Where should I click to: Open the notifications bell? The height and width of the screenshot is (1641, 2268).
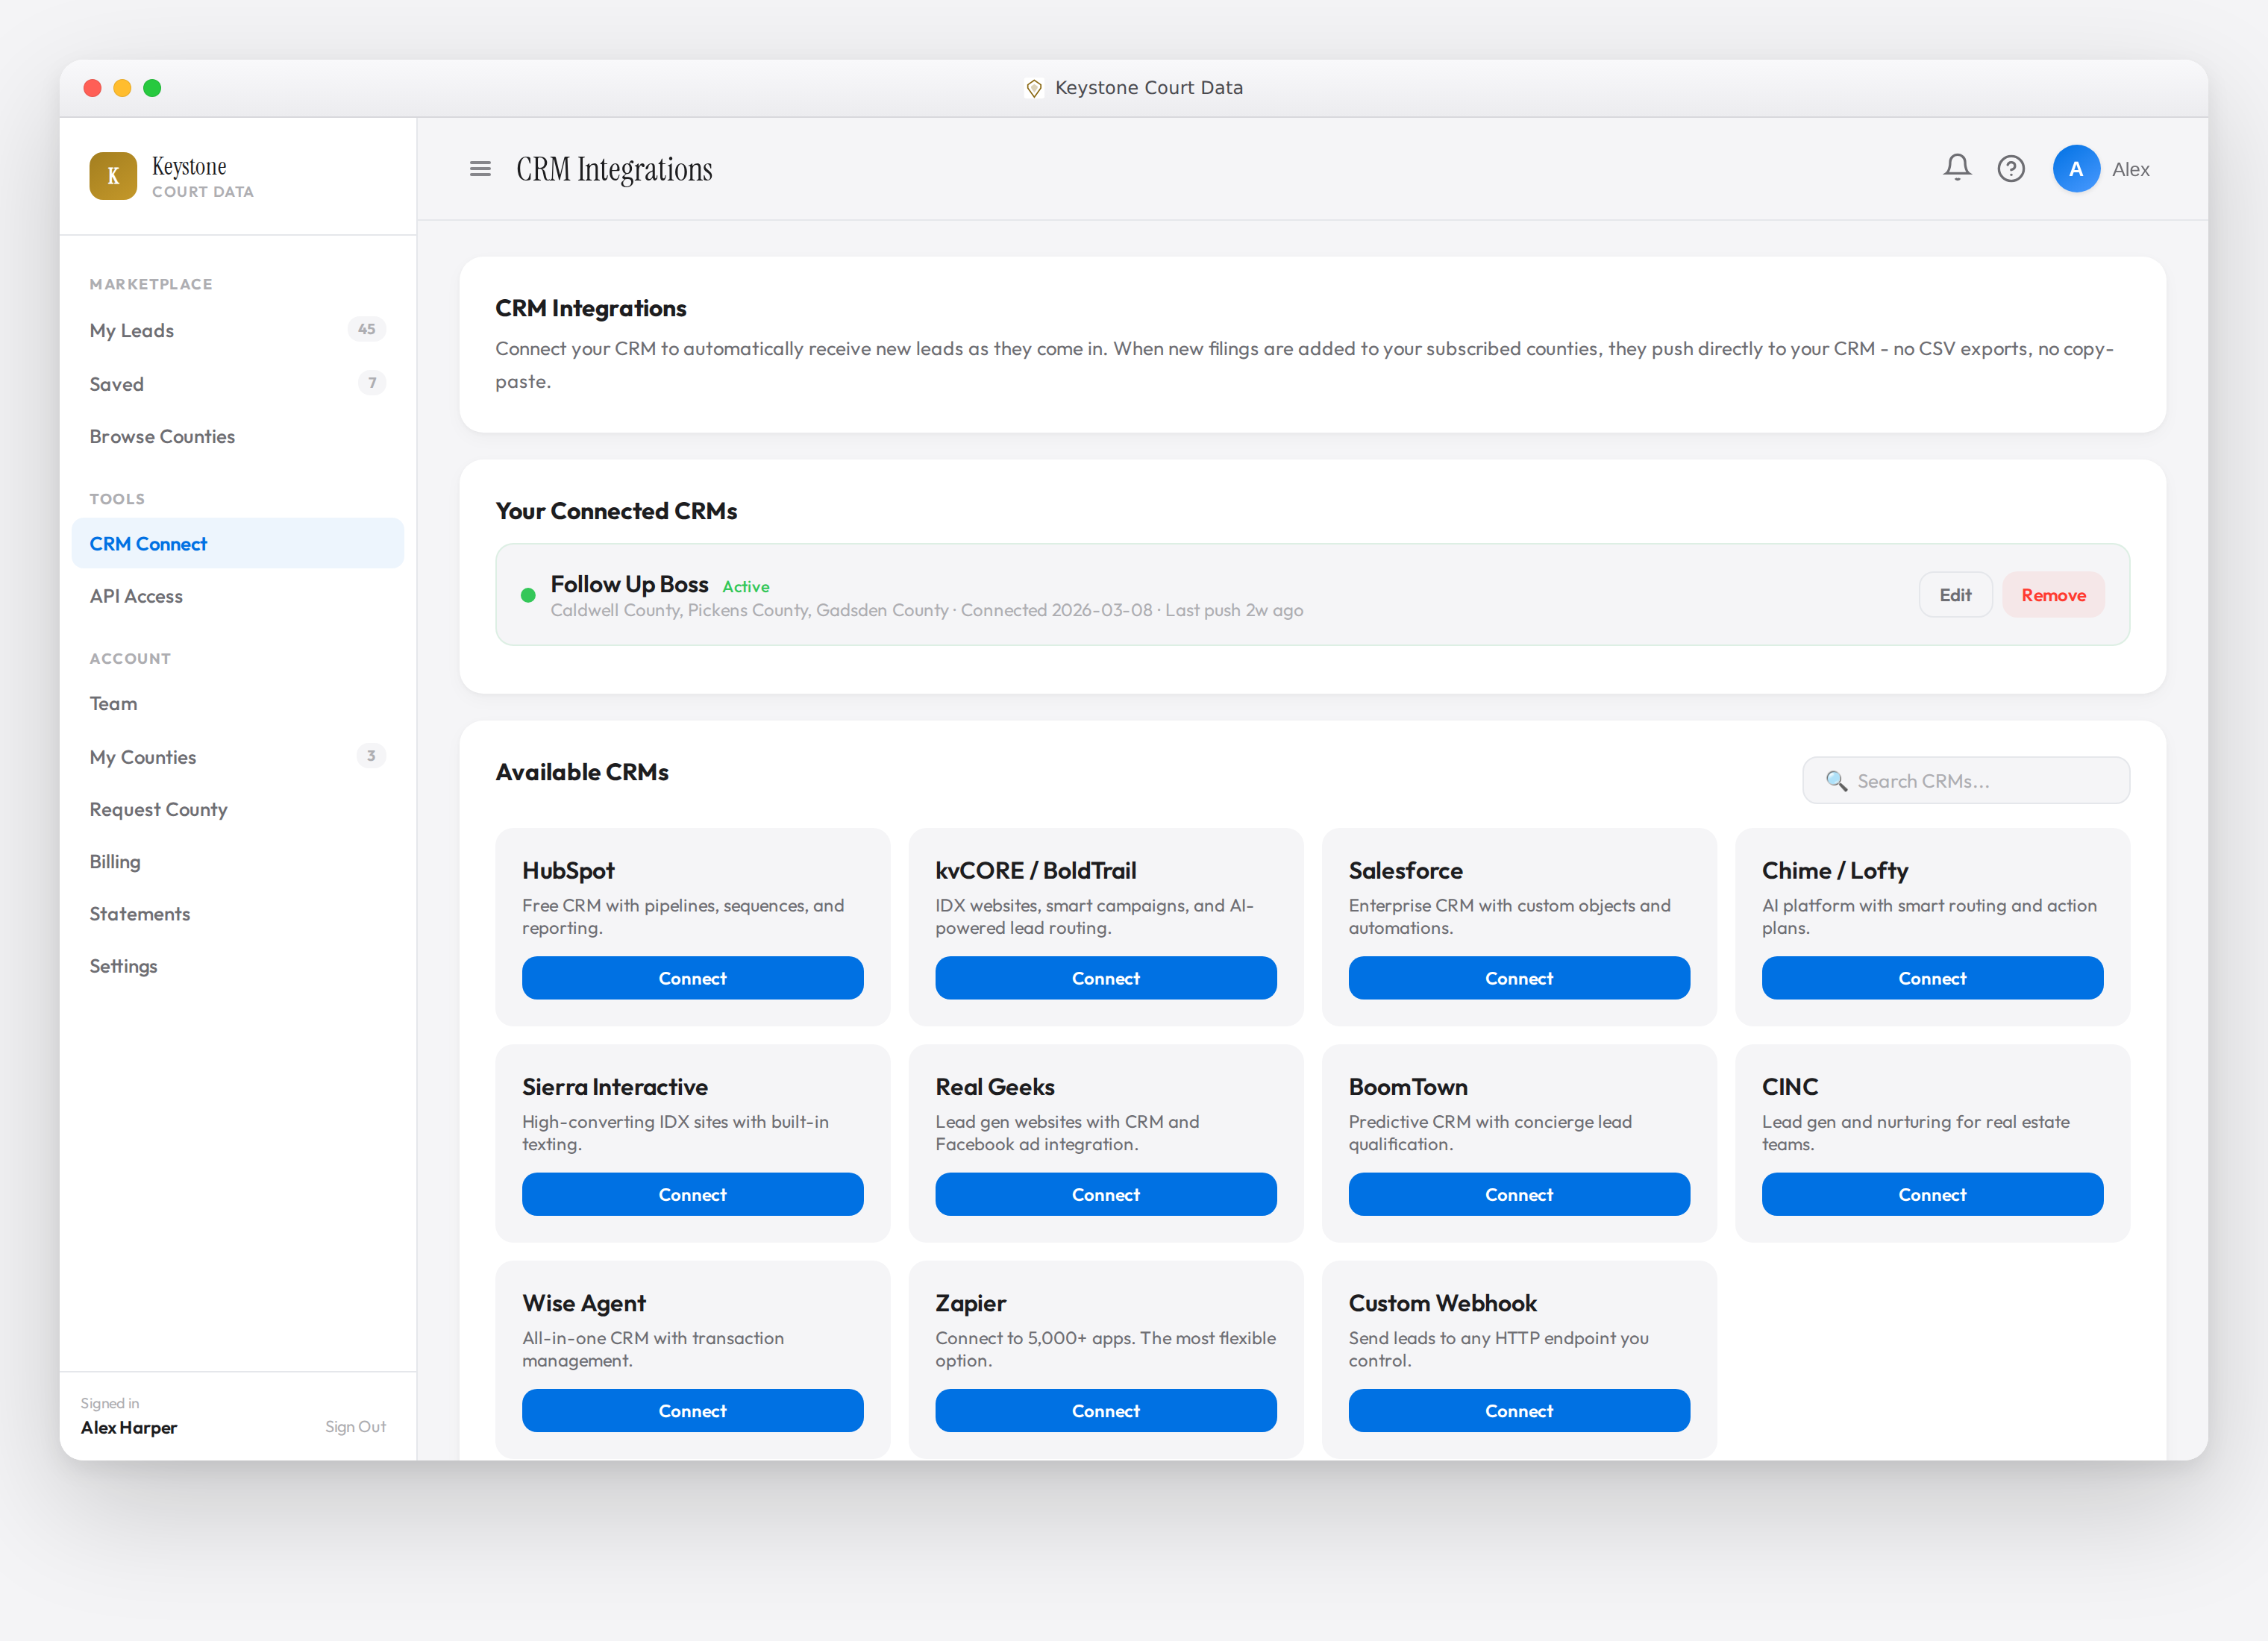(x=1957, y=168)
